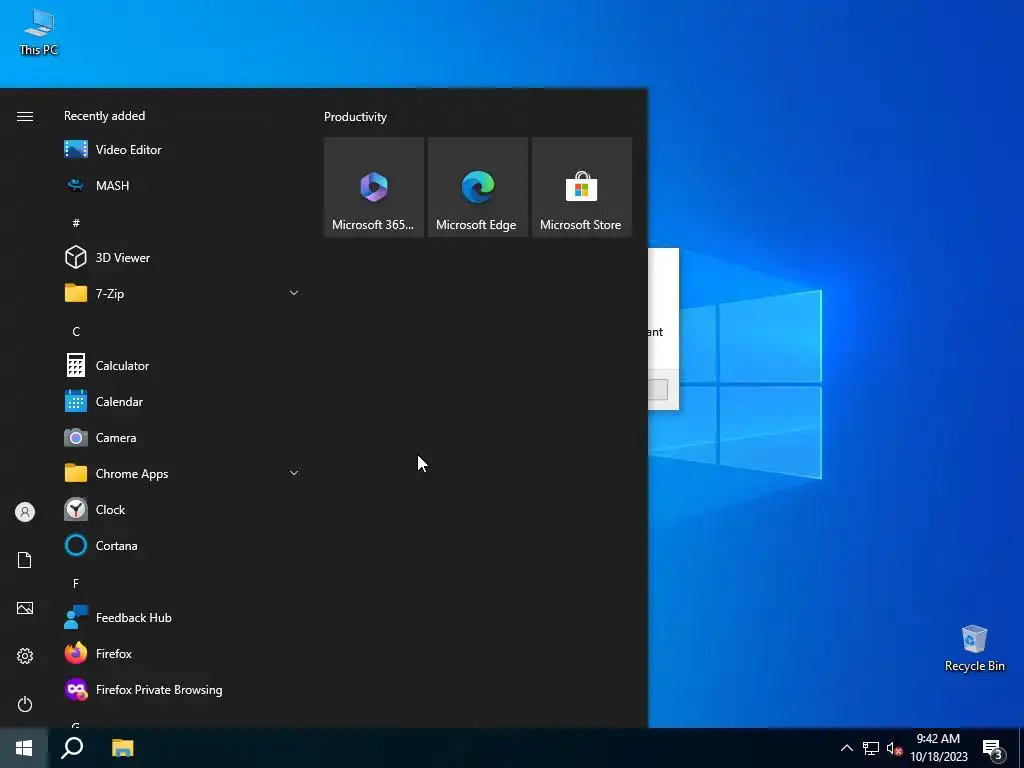Open File Explorer from the taskbar
The width and height of the screenshot is (1024, 768).
coord(122,748)
